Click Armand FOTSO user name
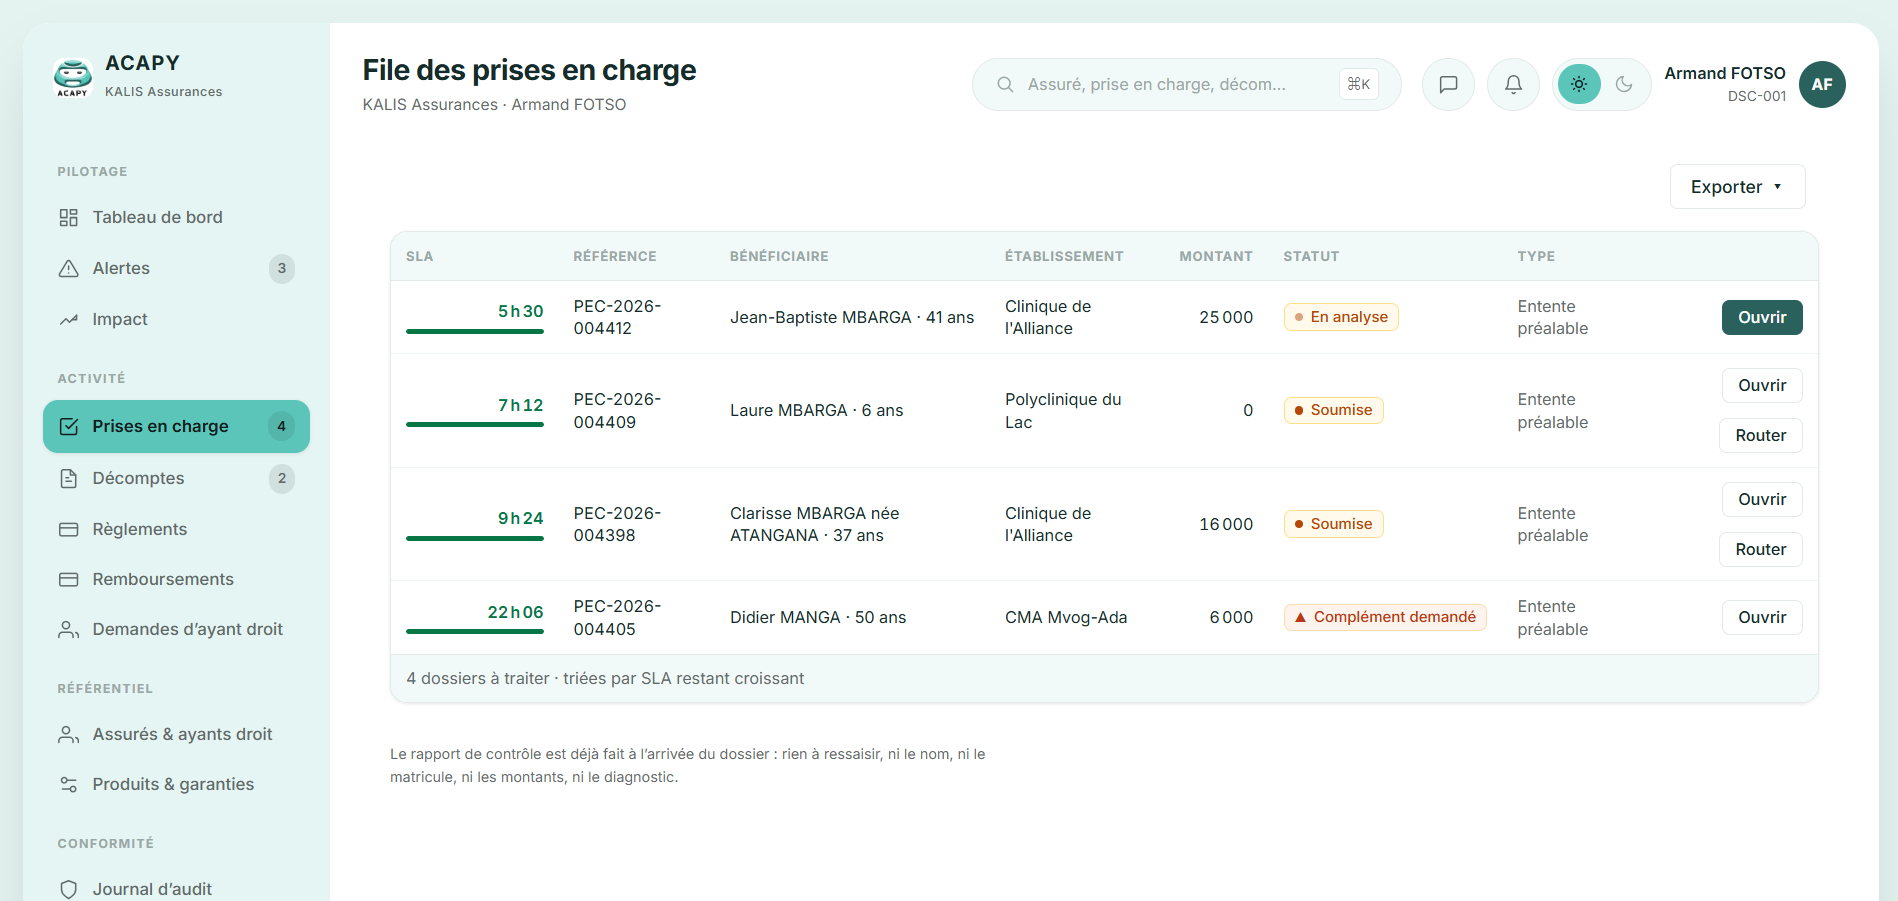The image size is (1898, 901). click(x=1725, y=73)
